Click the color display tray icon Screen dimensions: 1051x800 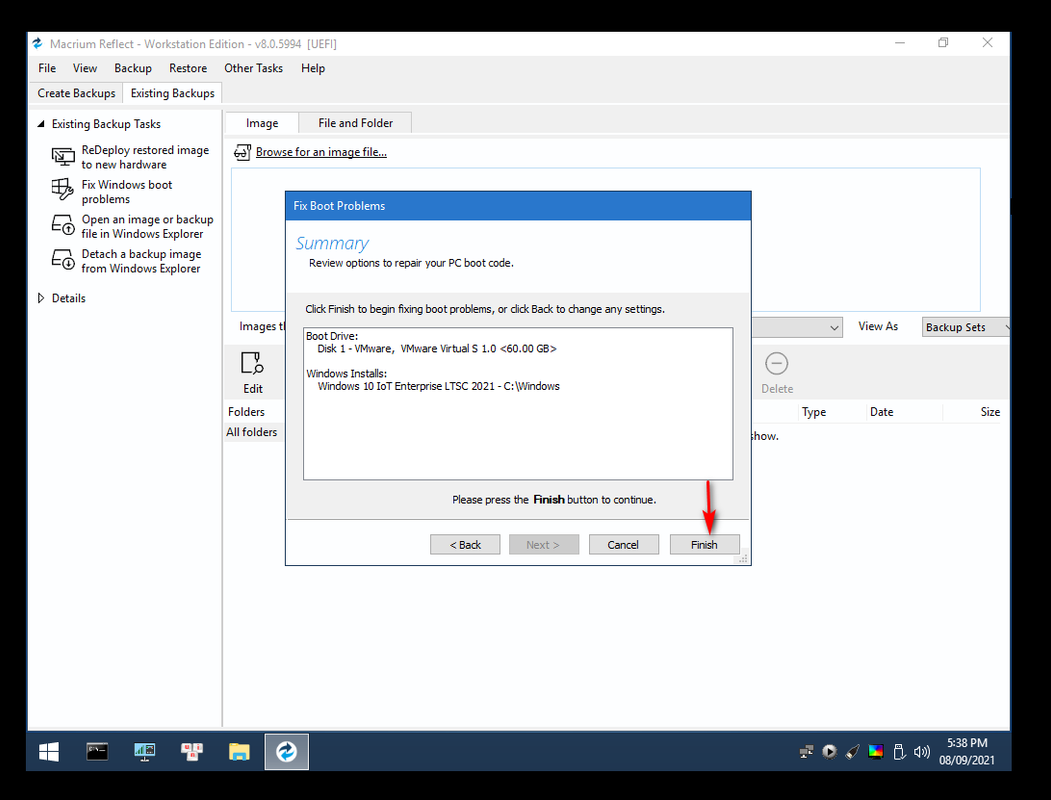875,752
